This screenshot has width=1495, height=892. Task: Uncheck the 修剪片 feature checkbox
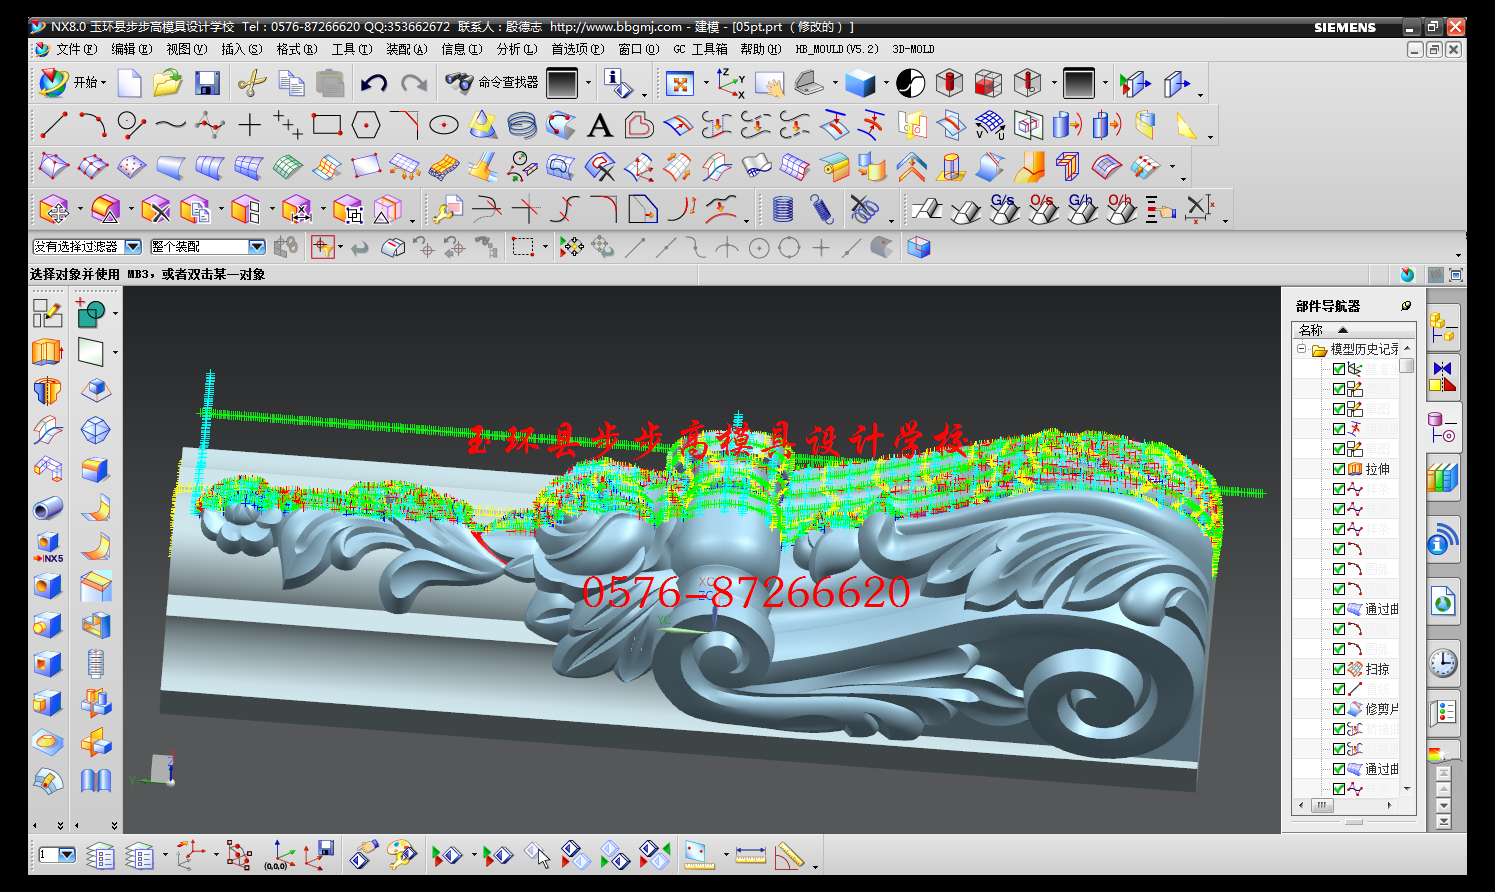[1339, 709]
